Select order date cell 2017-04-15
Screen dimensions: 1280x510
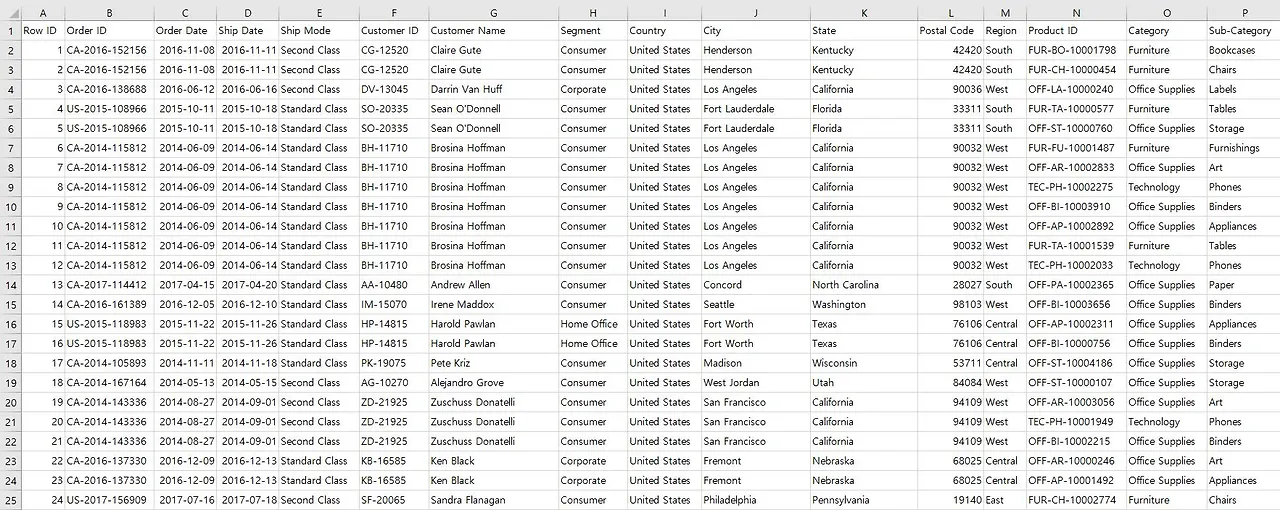tap(186, 285)
